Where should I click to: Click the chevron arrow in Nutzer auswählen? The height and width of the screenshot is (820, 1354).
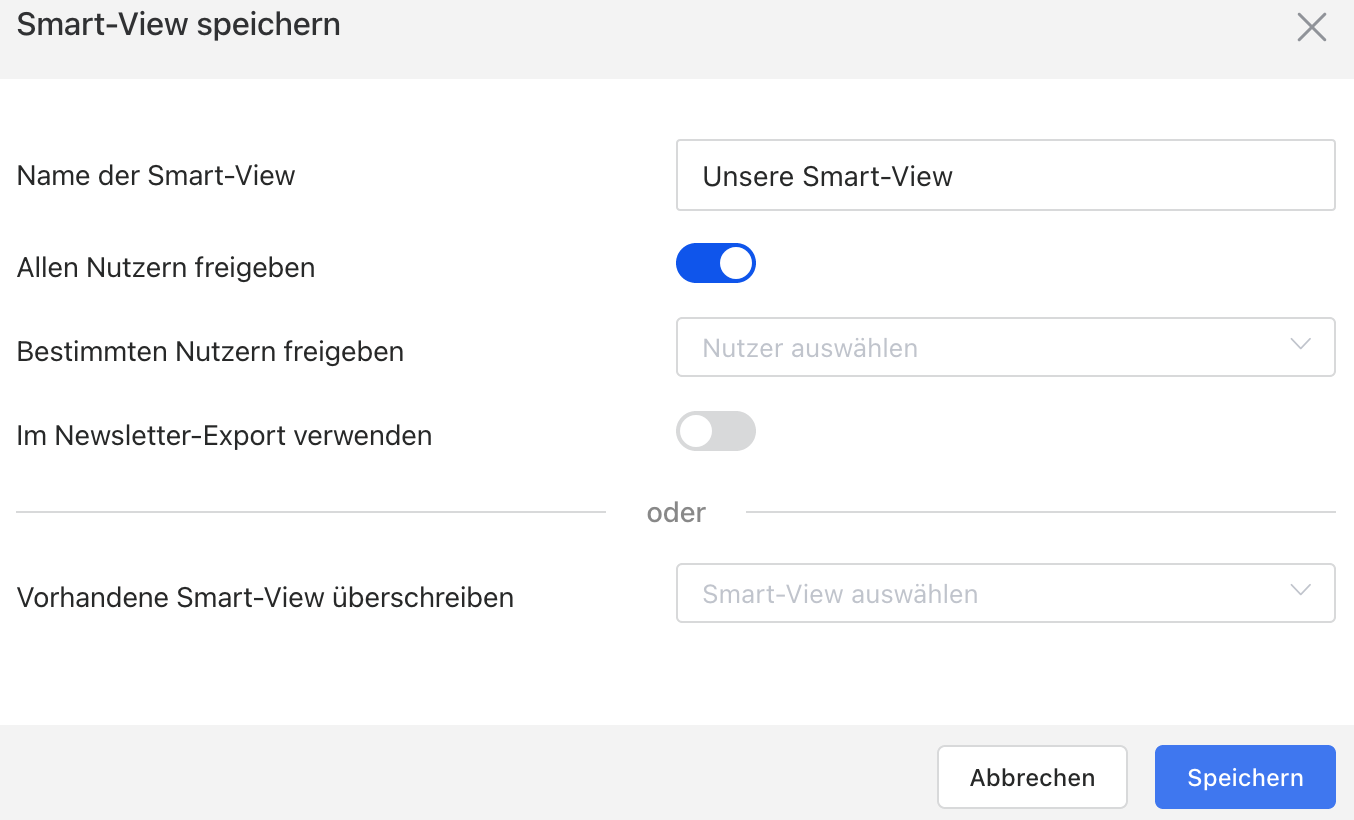(x=1300, y=344)
